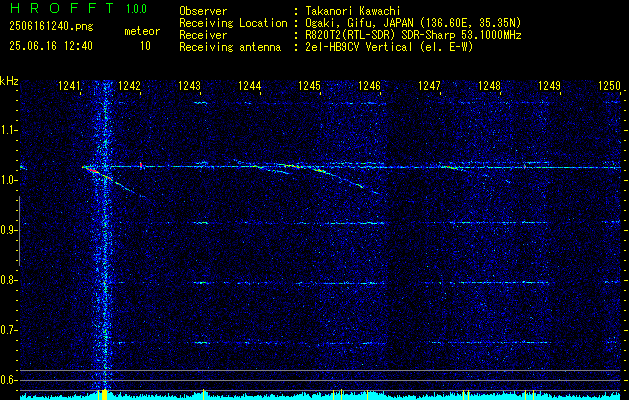
Task: Click the 0.8 frequency axis label
Action: pyautogui.click(x=8, y=280)
